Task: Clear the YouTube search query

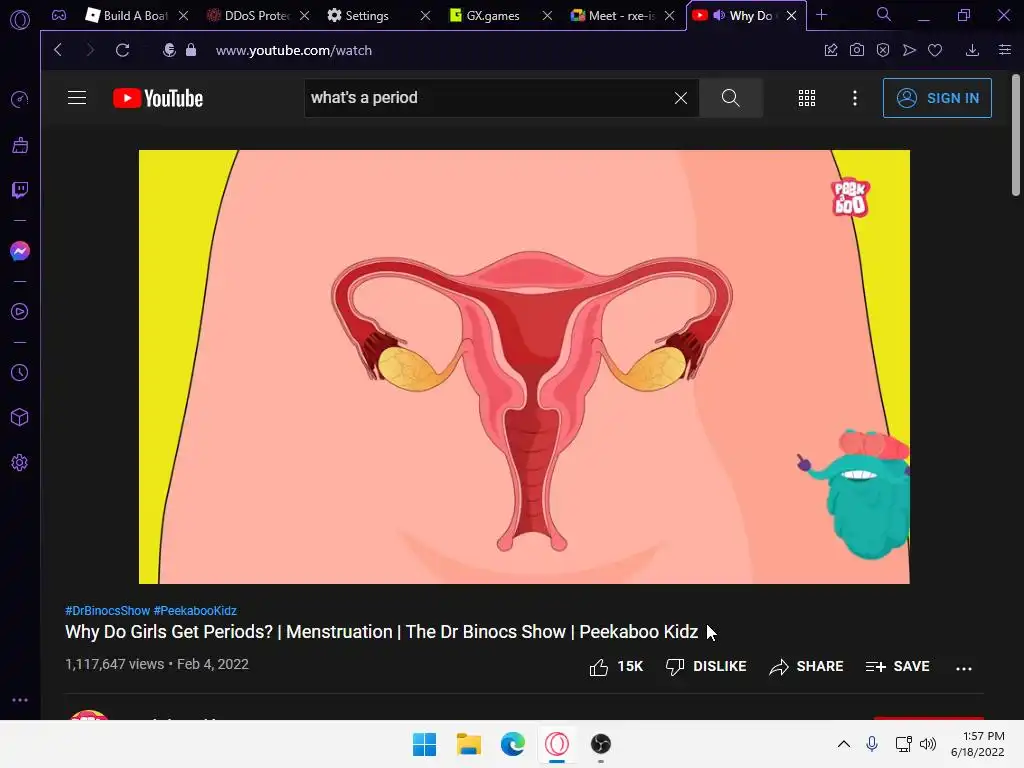Action: pos(680,98)
